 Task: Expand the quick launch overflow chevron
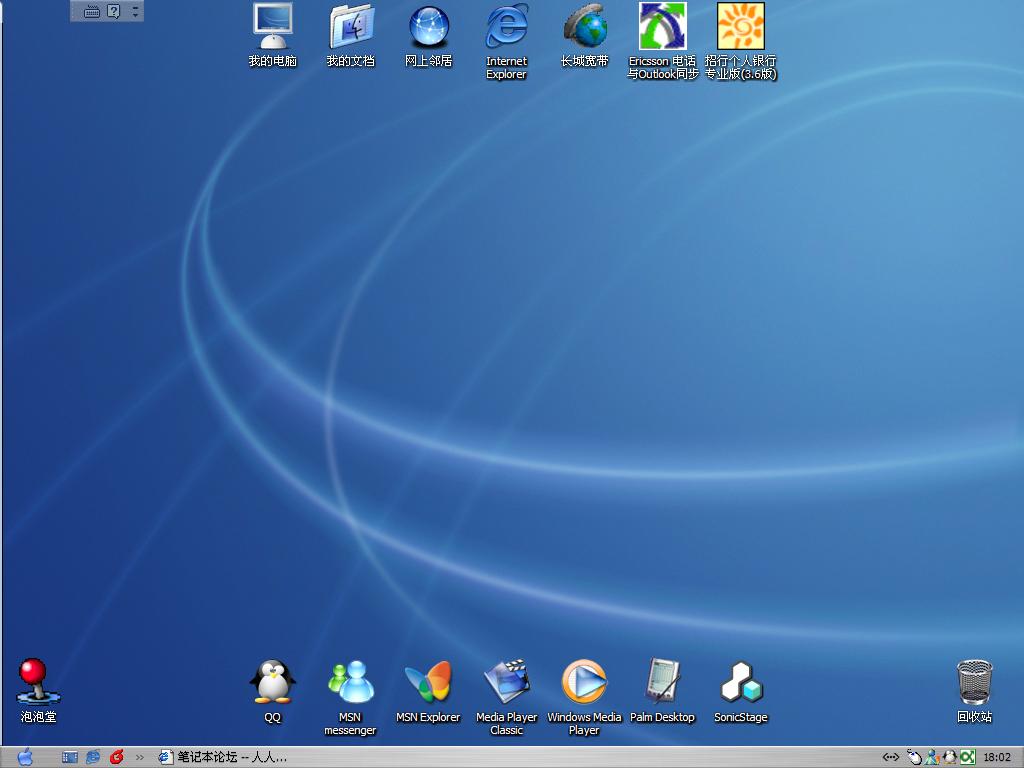coord(139,758)
